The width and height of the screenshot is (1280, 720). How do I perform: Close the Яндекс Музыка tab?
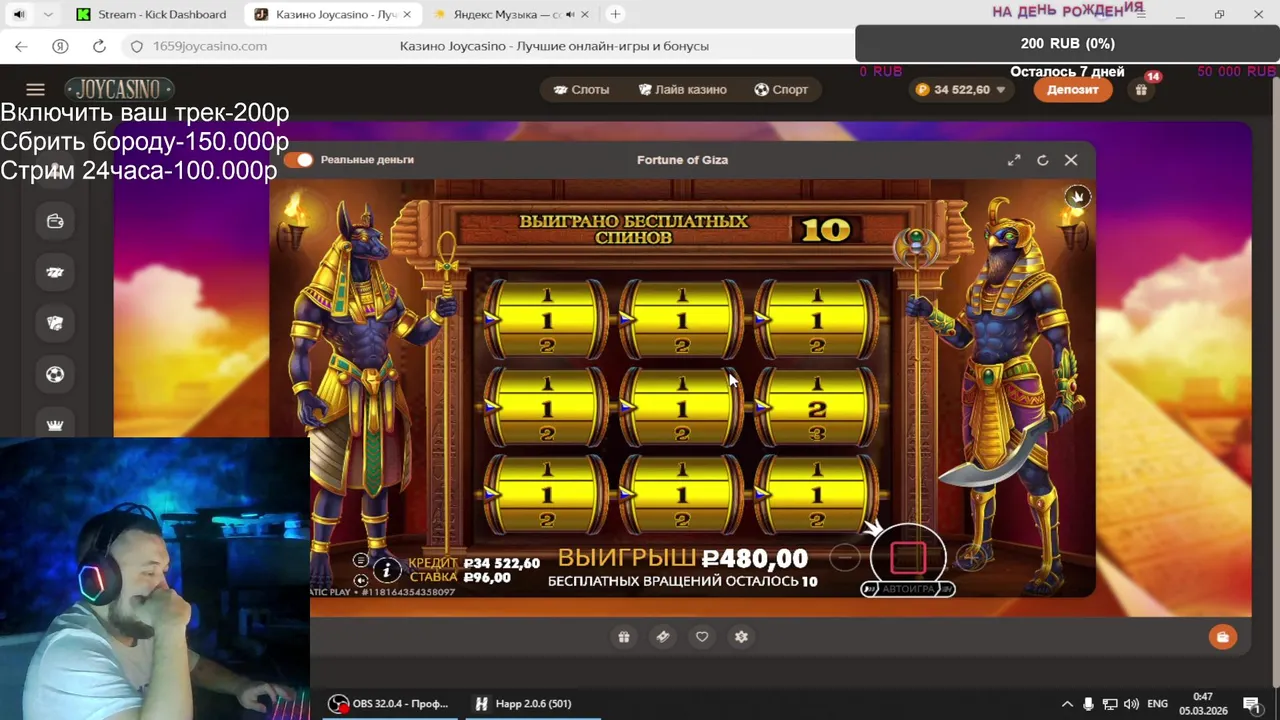(586, 15)
